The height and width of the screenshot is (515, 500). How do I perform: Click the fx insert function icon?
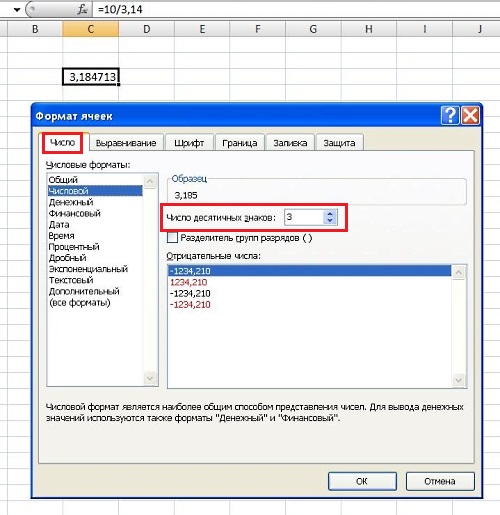pyautogui.click(x=82, y=10)
